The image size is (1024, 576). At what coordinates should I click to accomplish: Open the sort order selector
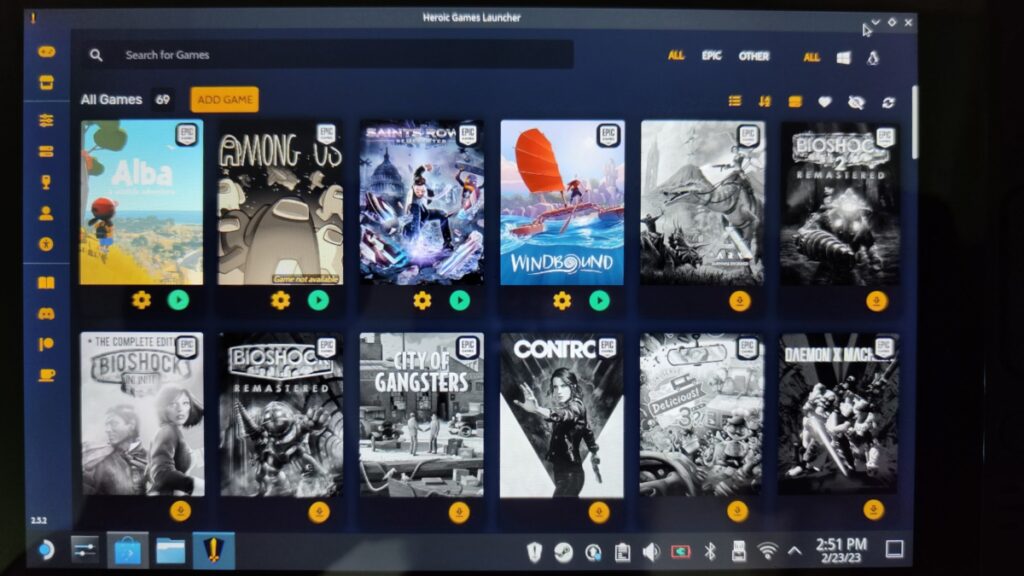click(764, 101)
